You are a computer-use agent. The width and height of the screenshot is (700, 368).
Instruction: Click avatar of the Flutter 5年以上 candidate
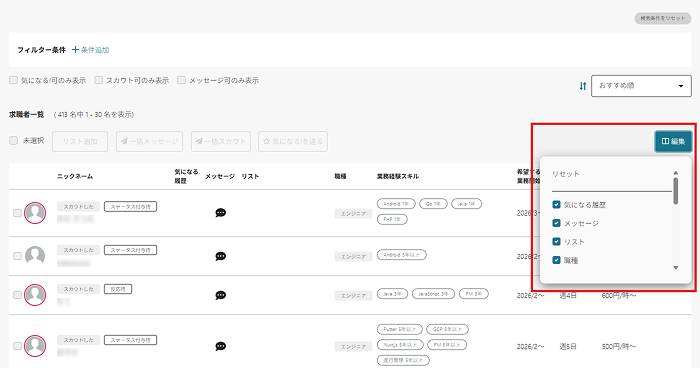pos(35,346)
